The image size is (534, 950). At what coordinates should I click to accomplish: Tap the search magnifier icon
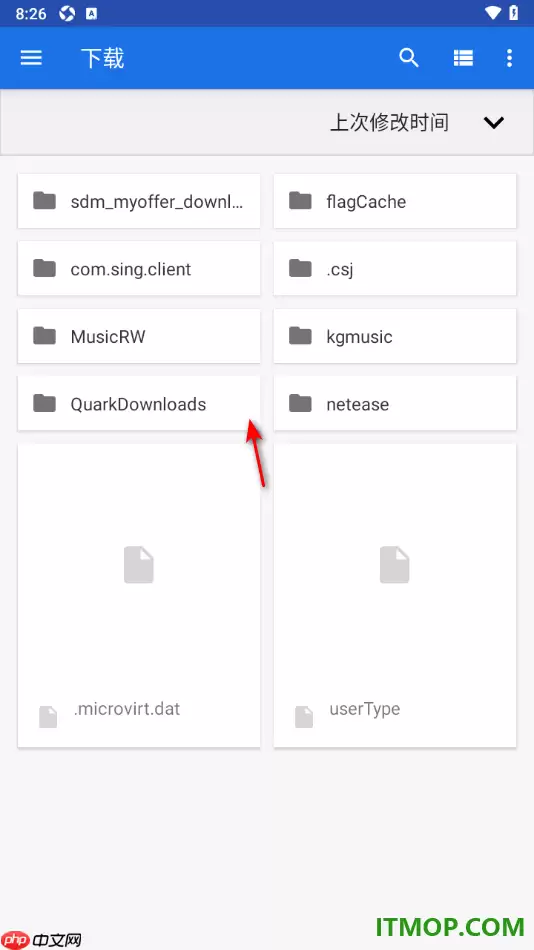[409, 58]
